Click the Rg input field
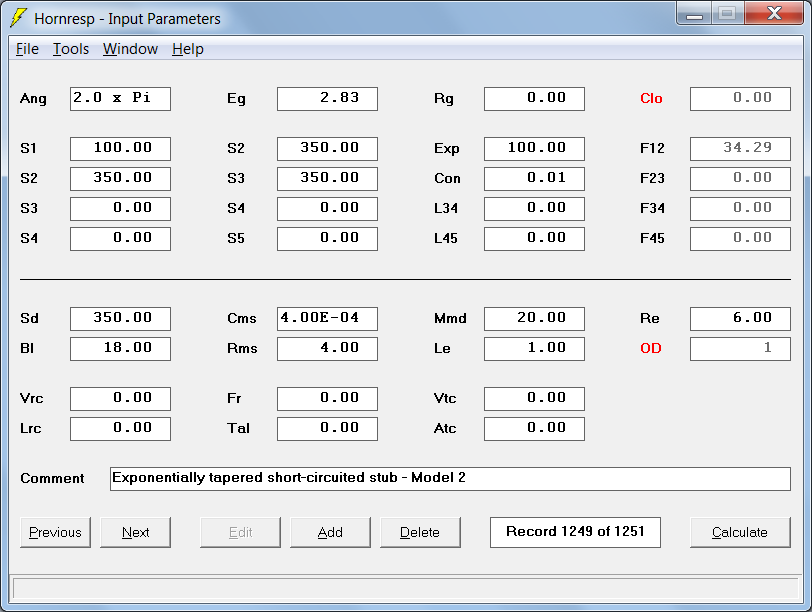Screen dimensions: 812x612 [534, 99]
